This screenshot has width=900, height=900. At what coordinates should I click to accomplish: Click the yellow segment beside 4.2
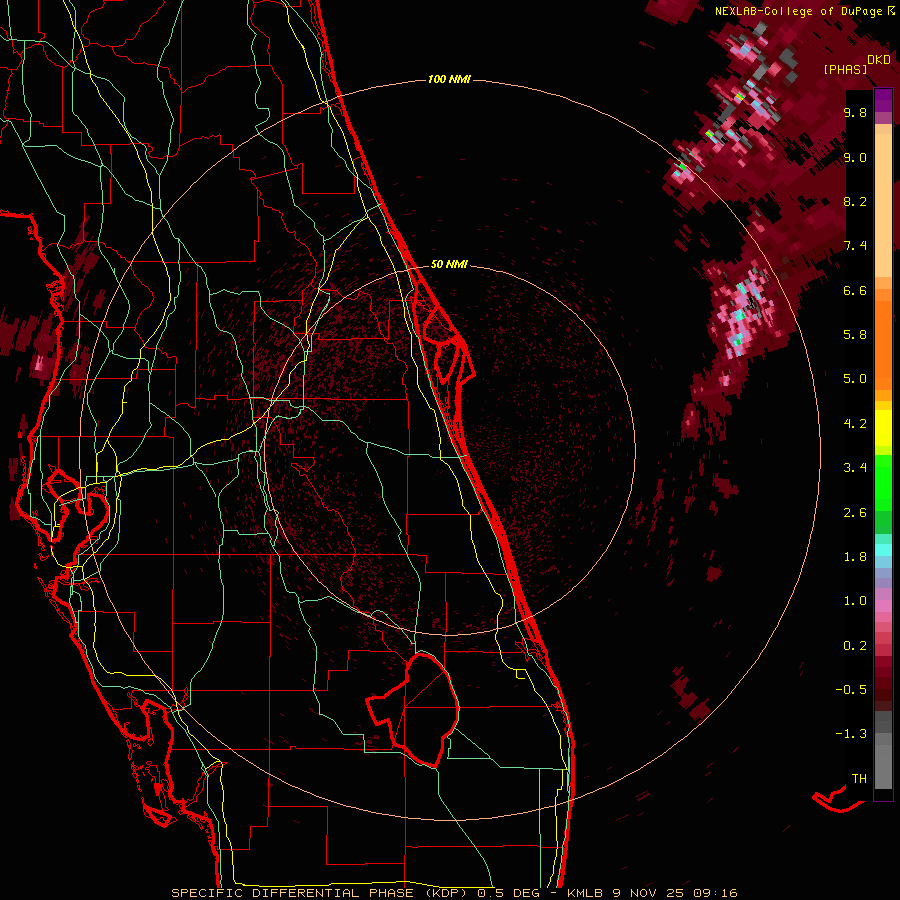point(883,428)
